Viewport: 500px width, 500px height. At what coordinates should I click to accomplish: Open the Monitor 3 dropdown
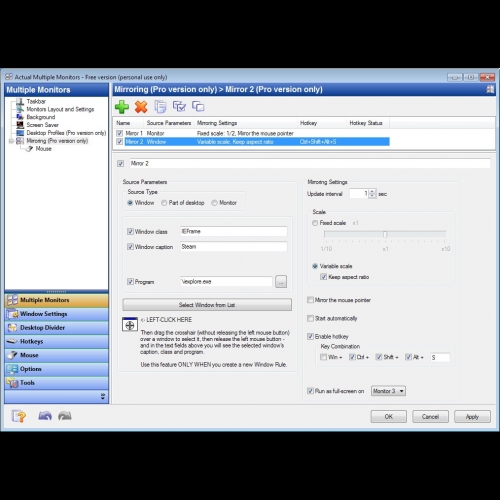388,391
